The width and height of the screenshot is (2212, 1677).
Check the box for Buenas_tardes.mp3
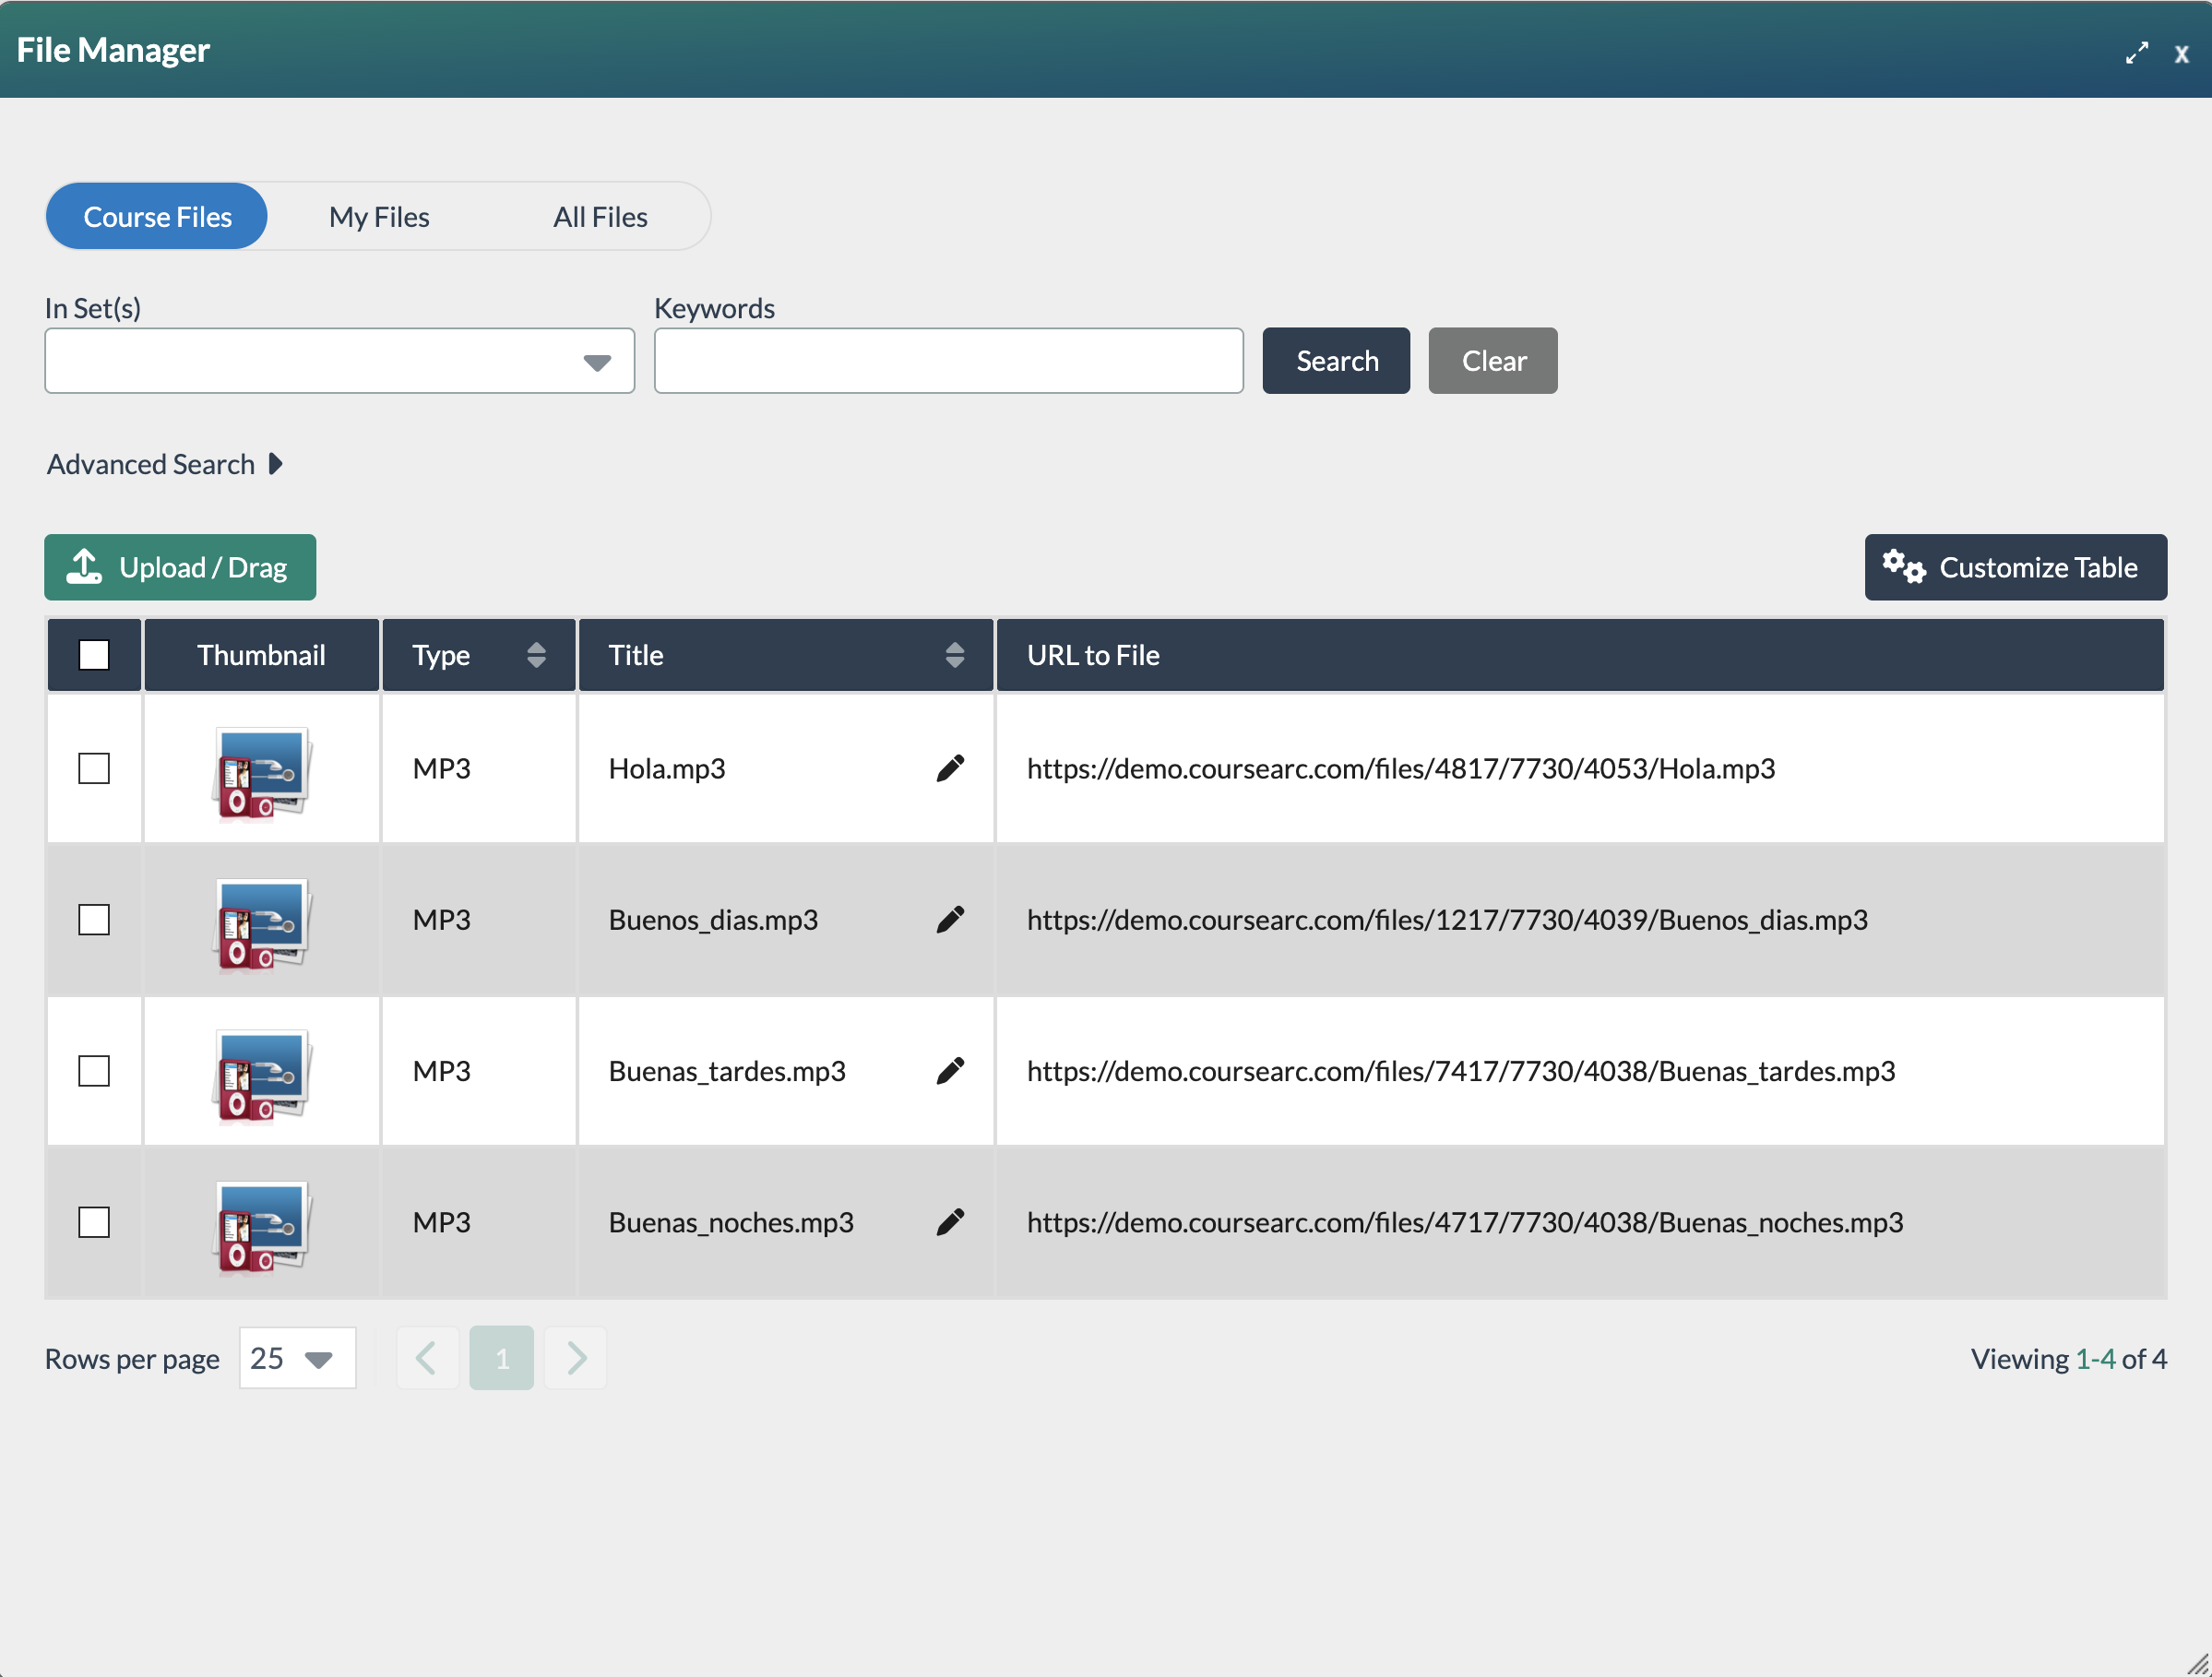pyautogui.click(x=94, y=1071)
